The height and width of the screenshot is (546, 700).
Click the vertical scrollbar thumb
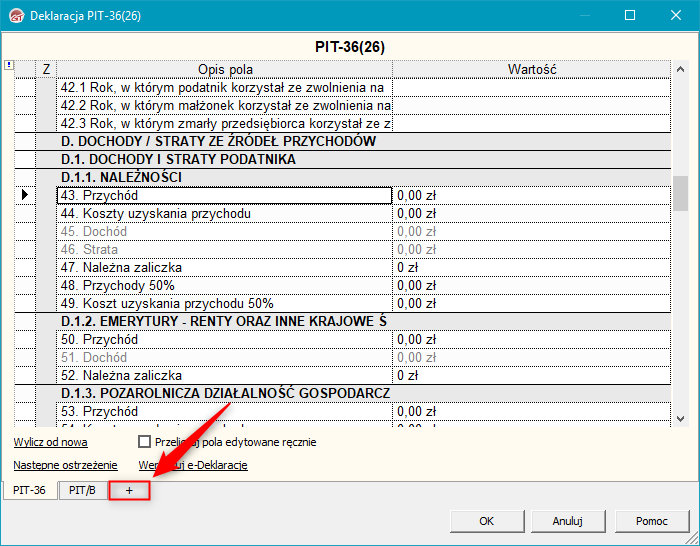[x=680, y=193]
